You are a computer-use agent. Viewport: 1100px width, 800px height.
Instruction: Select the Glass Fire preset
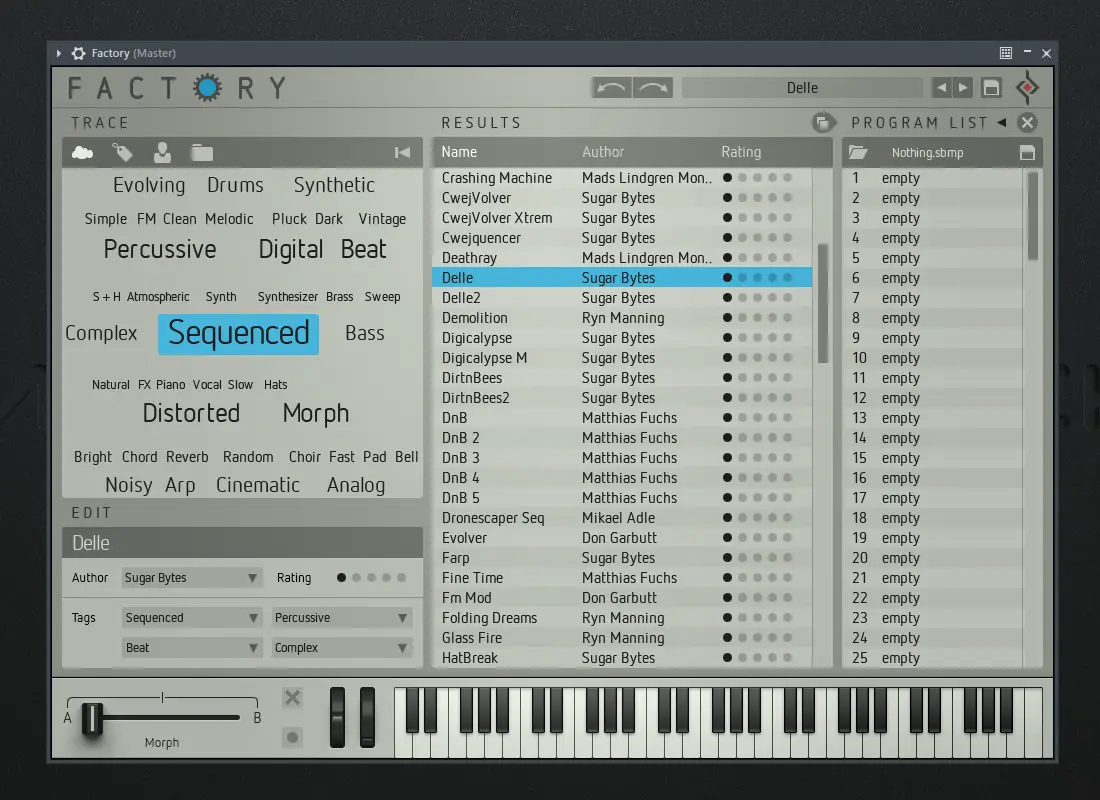[622, 638]
